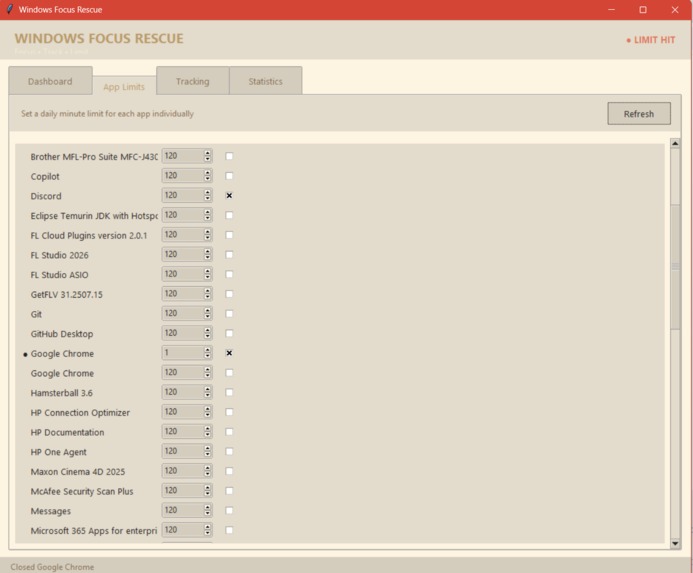Select the Copilot app label
Screen dimensions: 693x573
45,176
